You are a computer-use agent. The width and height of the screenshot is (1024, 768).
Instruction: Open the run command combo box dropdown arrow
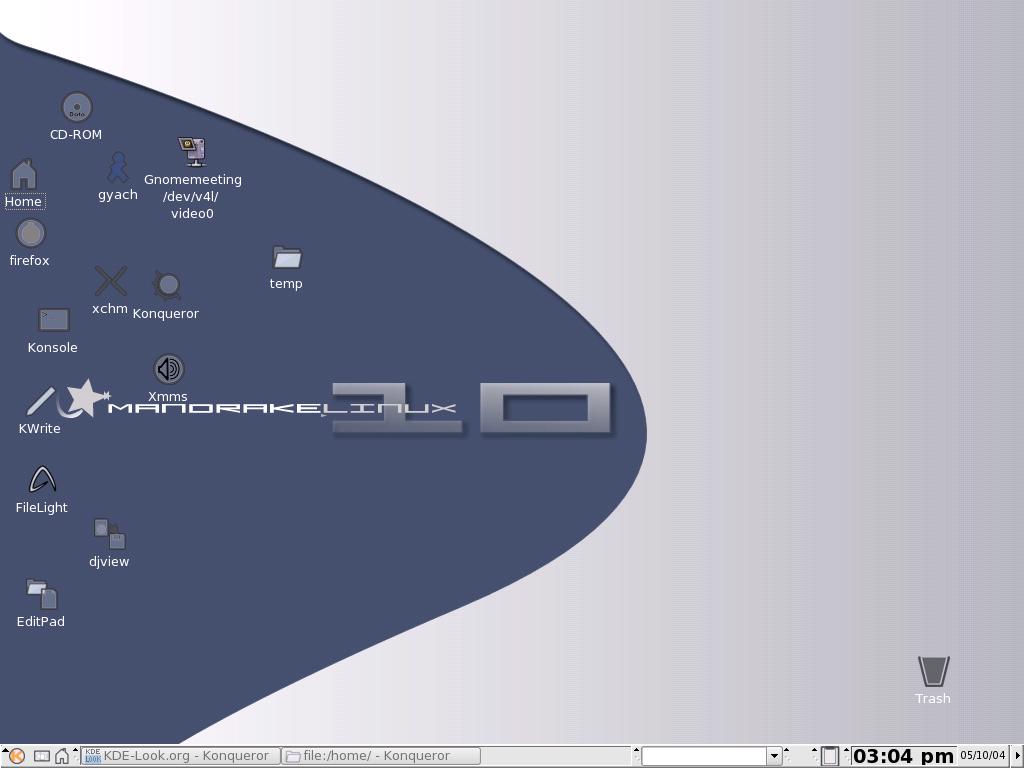click(774, 756)
